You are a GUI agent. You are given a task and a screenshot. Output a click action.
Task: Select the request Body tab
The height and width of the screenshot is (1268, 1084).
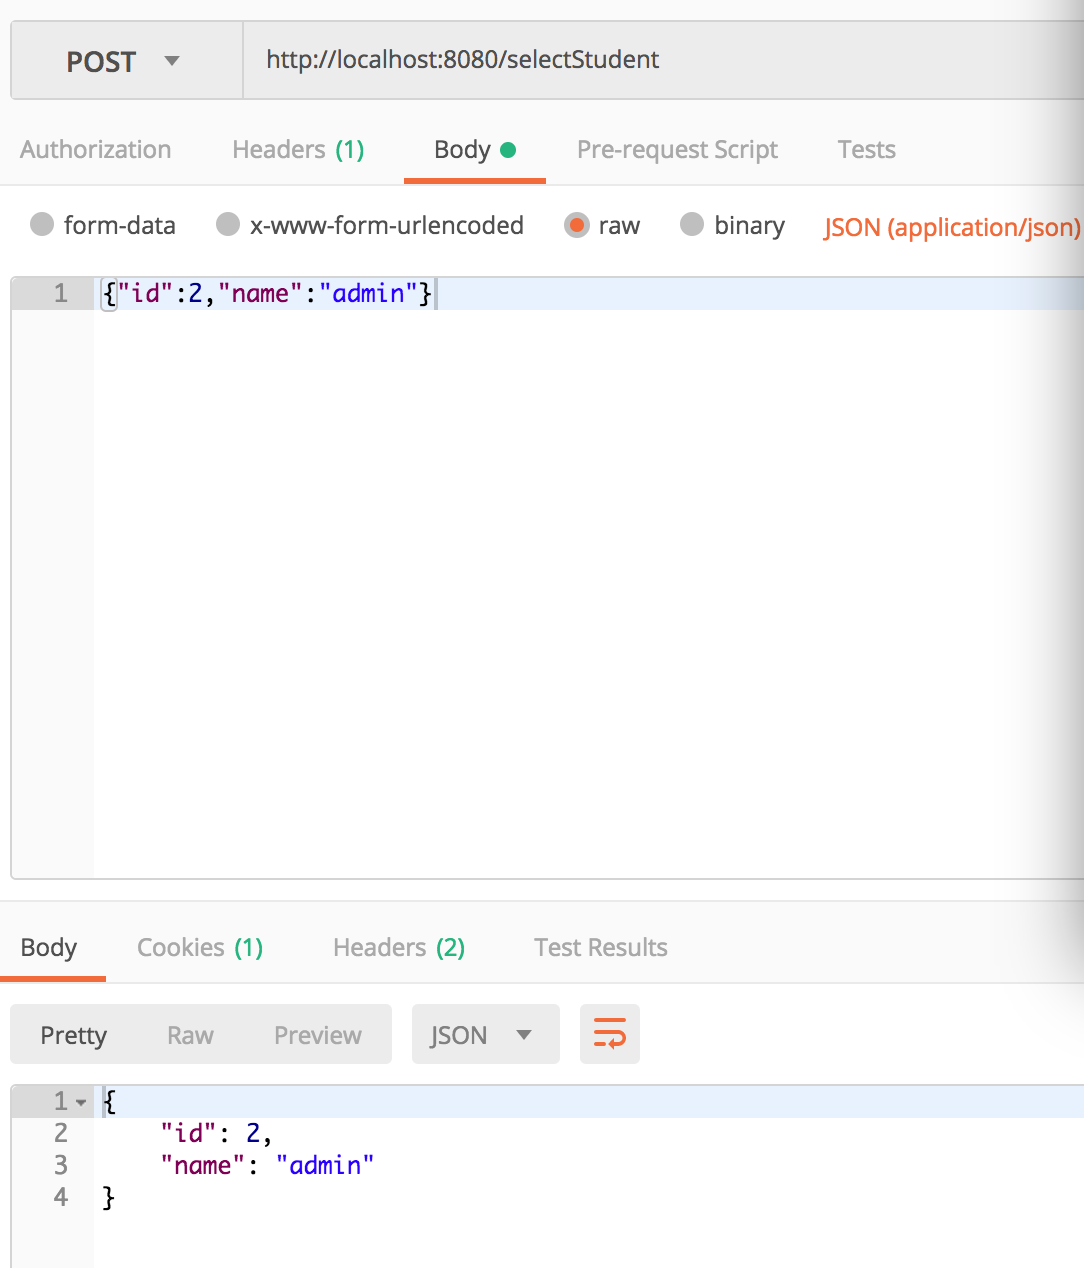tap(475, 150)
